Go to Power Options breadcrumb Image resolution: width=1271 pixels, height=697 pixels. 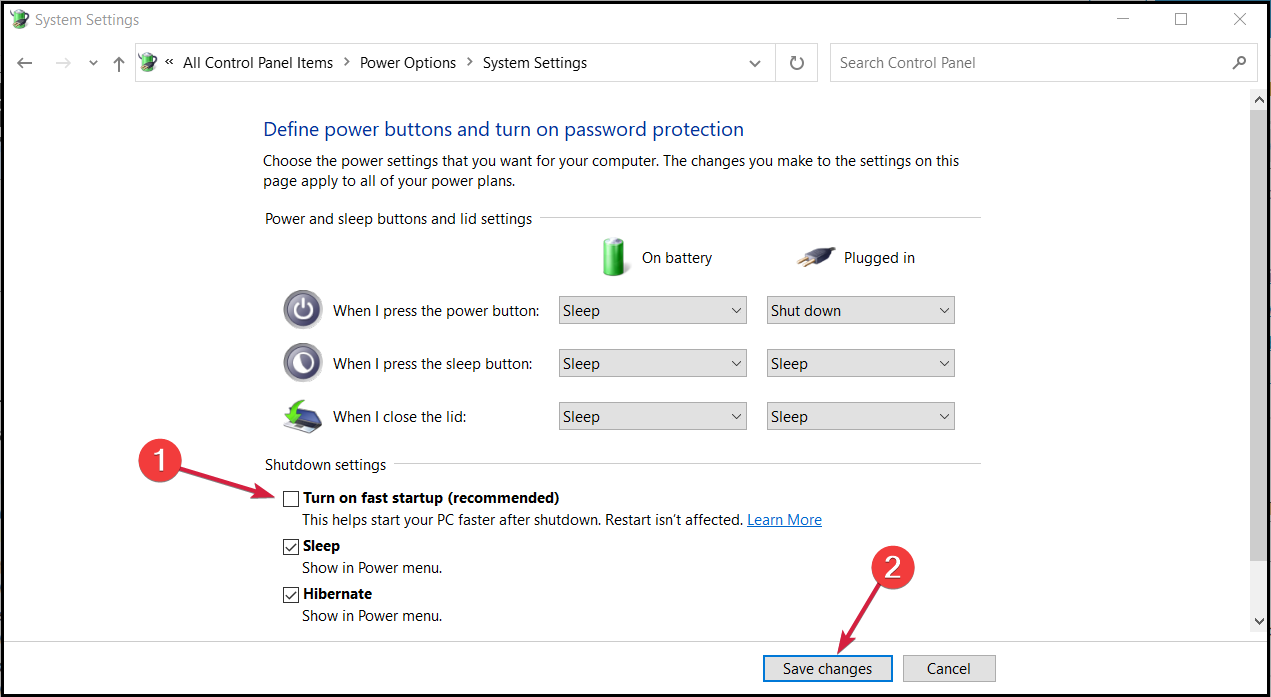tap(408, 63)
